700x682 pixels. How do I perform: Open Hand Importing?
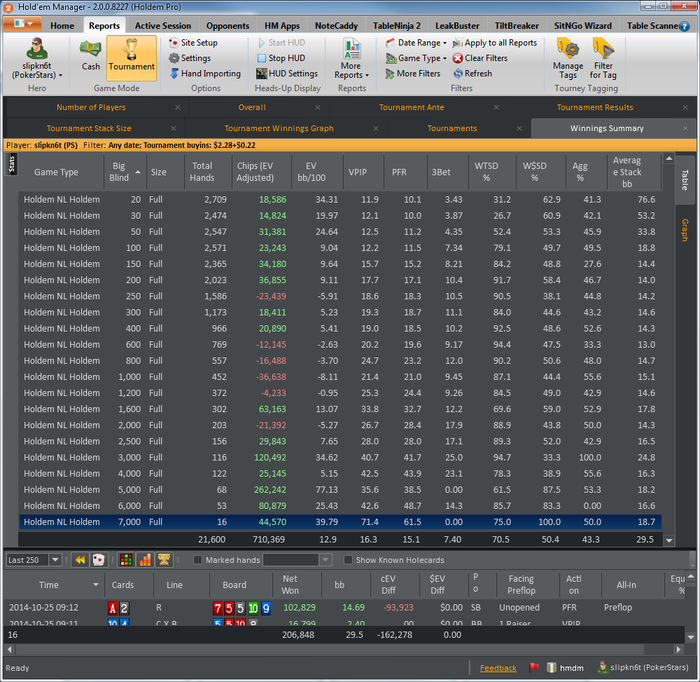205,74
